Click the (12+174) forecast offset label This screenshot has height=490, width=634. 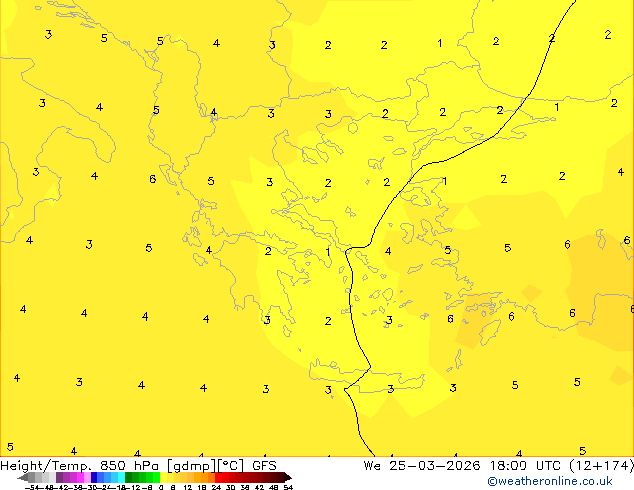click(601, 466)
